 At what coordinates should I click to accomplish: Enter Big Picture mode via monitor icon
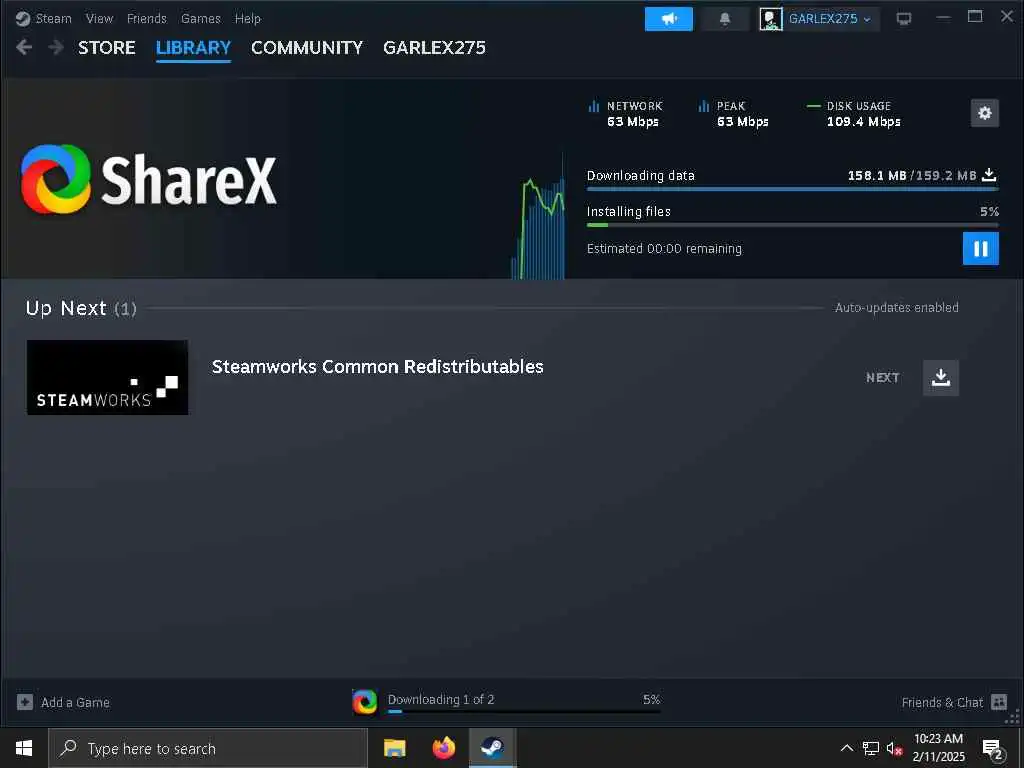(x=904, y=19)
